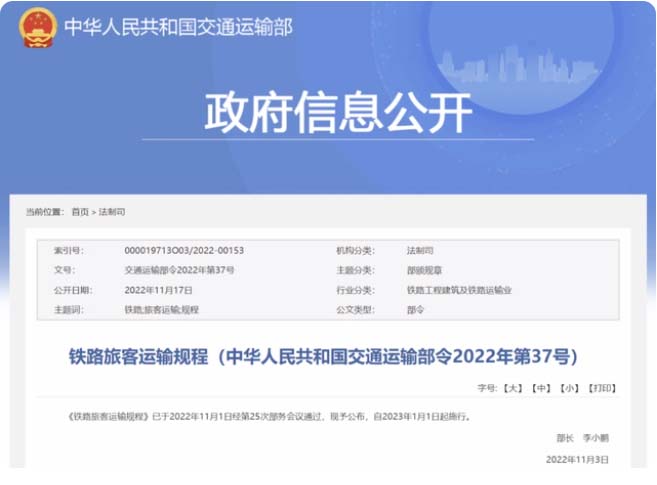657x485 pixels.
Task: Click the 字号 font size label
Action: 487,388
